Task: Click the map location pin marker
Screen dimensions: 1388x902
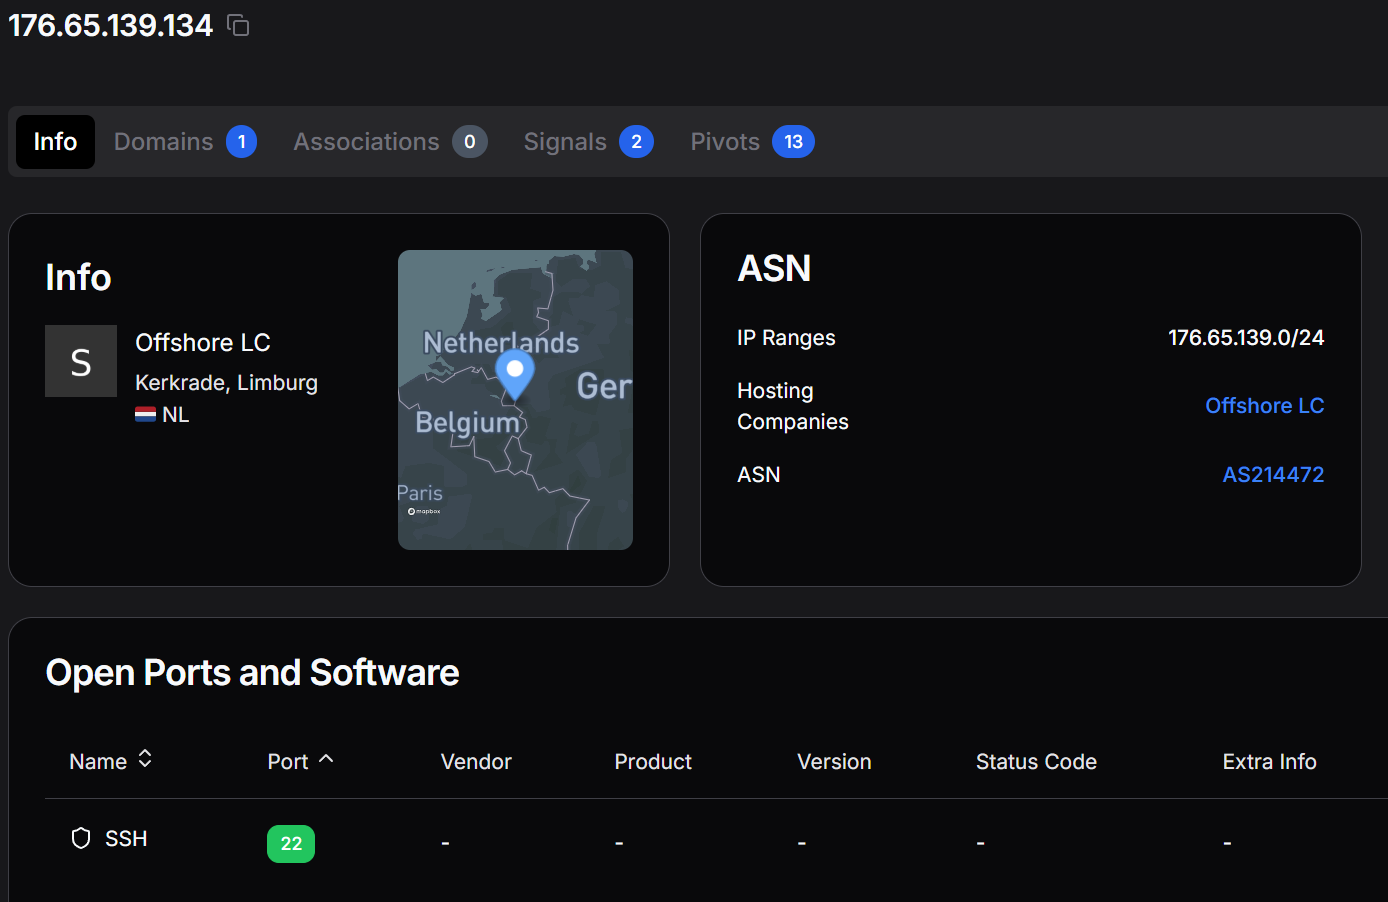Action: click(515, 373)
